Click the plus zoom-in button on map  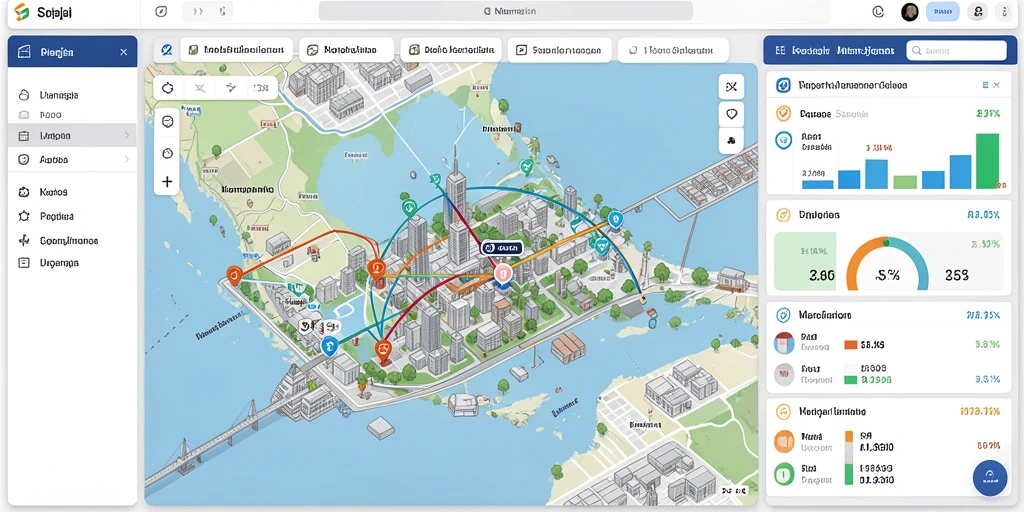pos(167,182)
